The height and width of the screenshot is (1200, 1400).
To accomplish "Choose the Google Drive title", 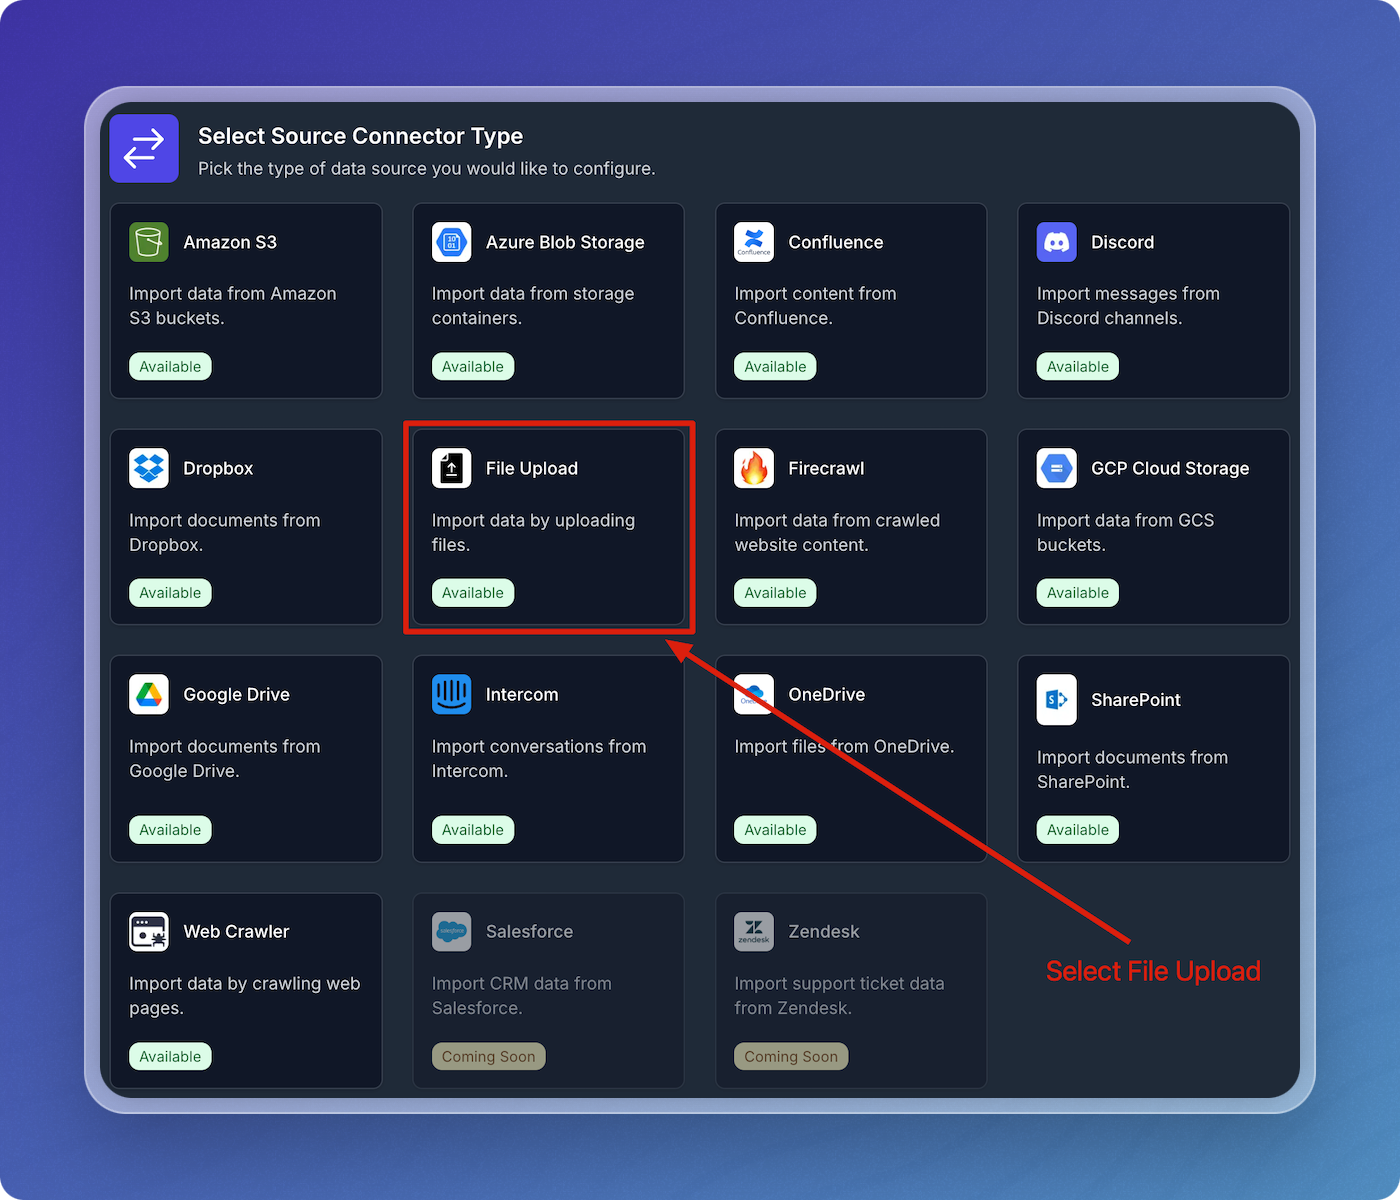I will tap(237, 694).
